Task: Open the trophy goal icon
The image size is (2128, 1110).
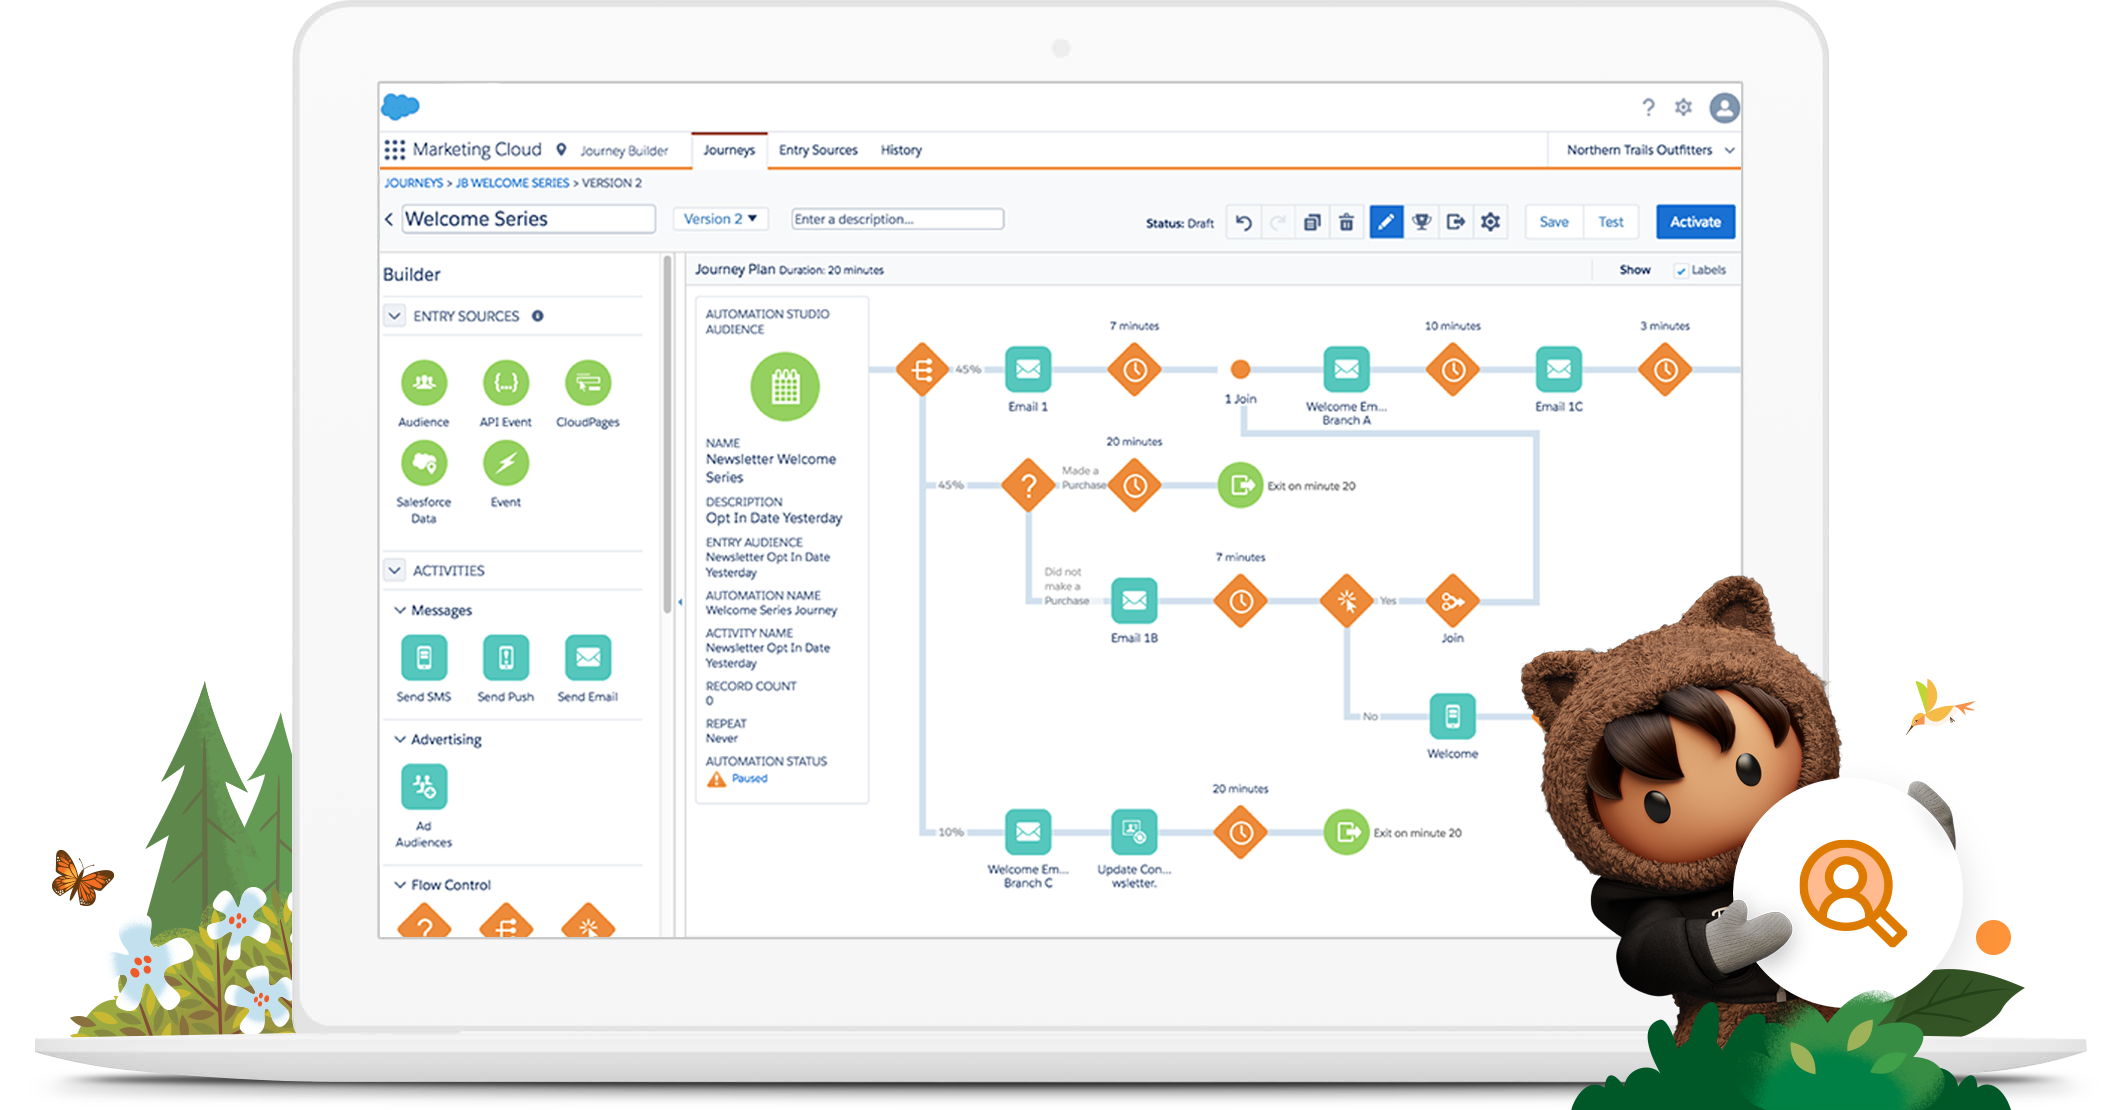Action: click(1421, 222)
